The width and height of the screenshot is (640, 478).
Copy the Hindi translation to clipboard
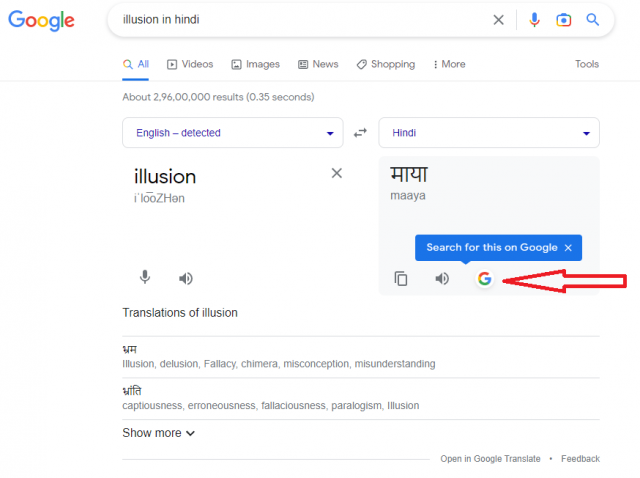(x=401, y=279)
